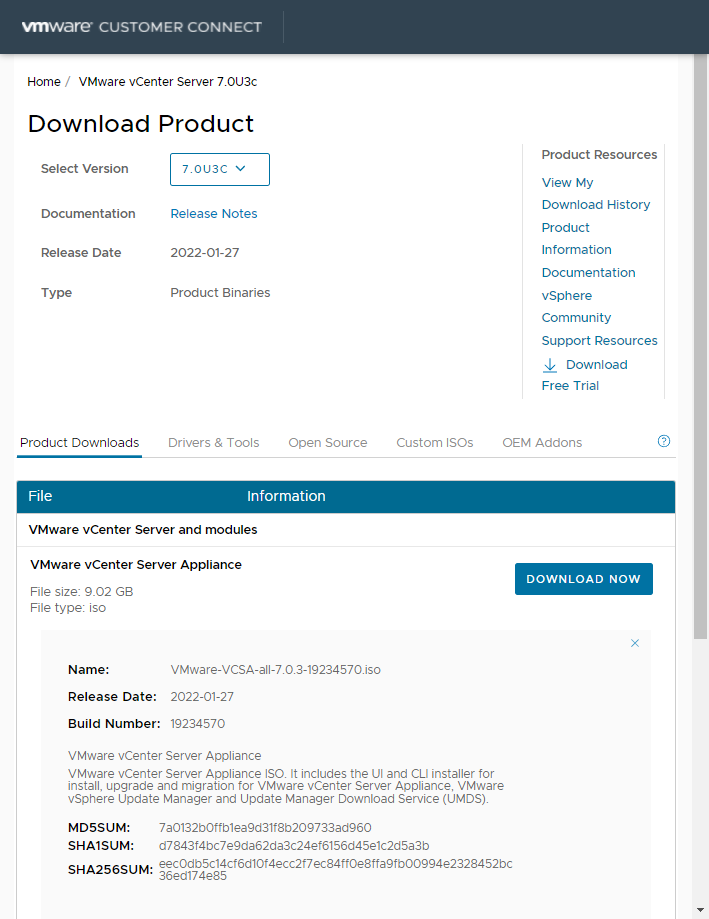Click the file name VMware-VCSA-all-7.0.3-19234570.iso

pos(275,669)
